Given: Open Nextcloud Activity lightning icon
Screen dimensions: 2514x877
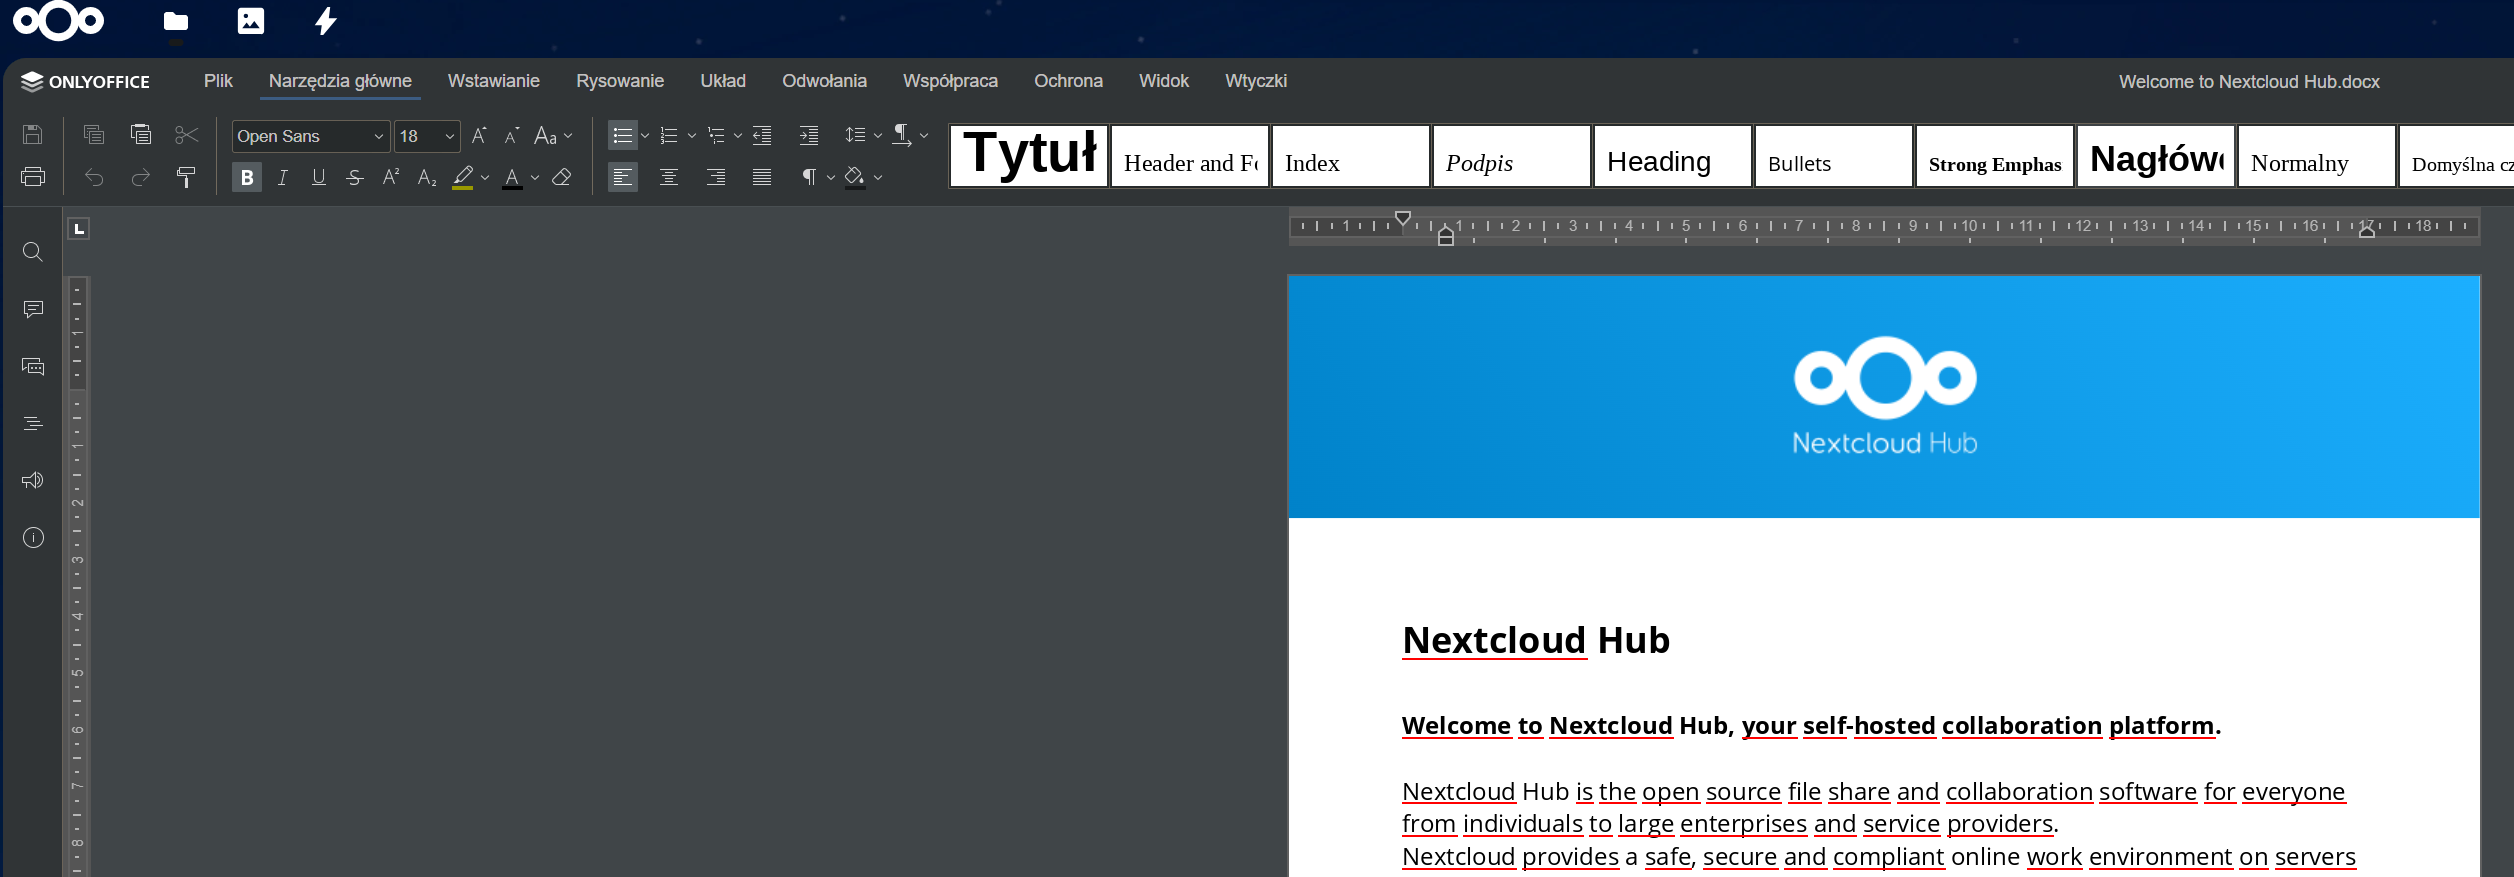Looking at the screenshot, I should pyautogui.click(x=326, y=21).
